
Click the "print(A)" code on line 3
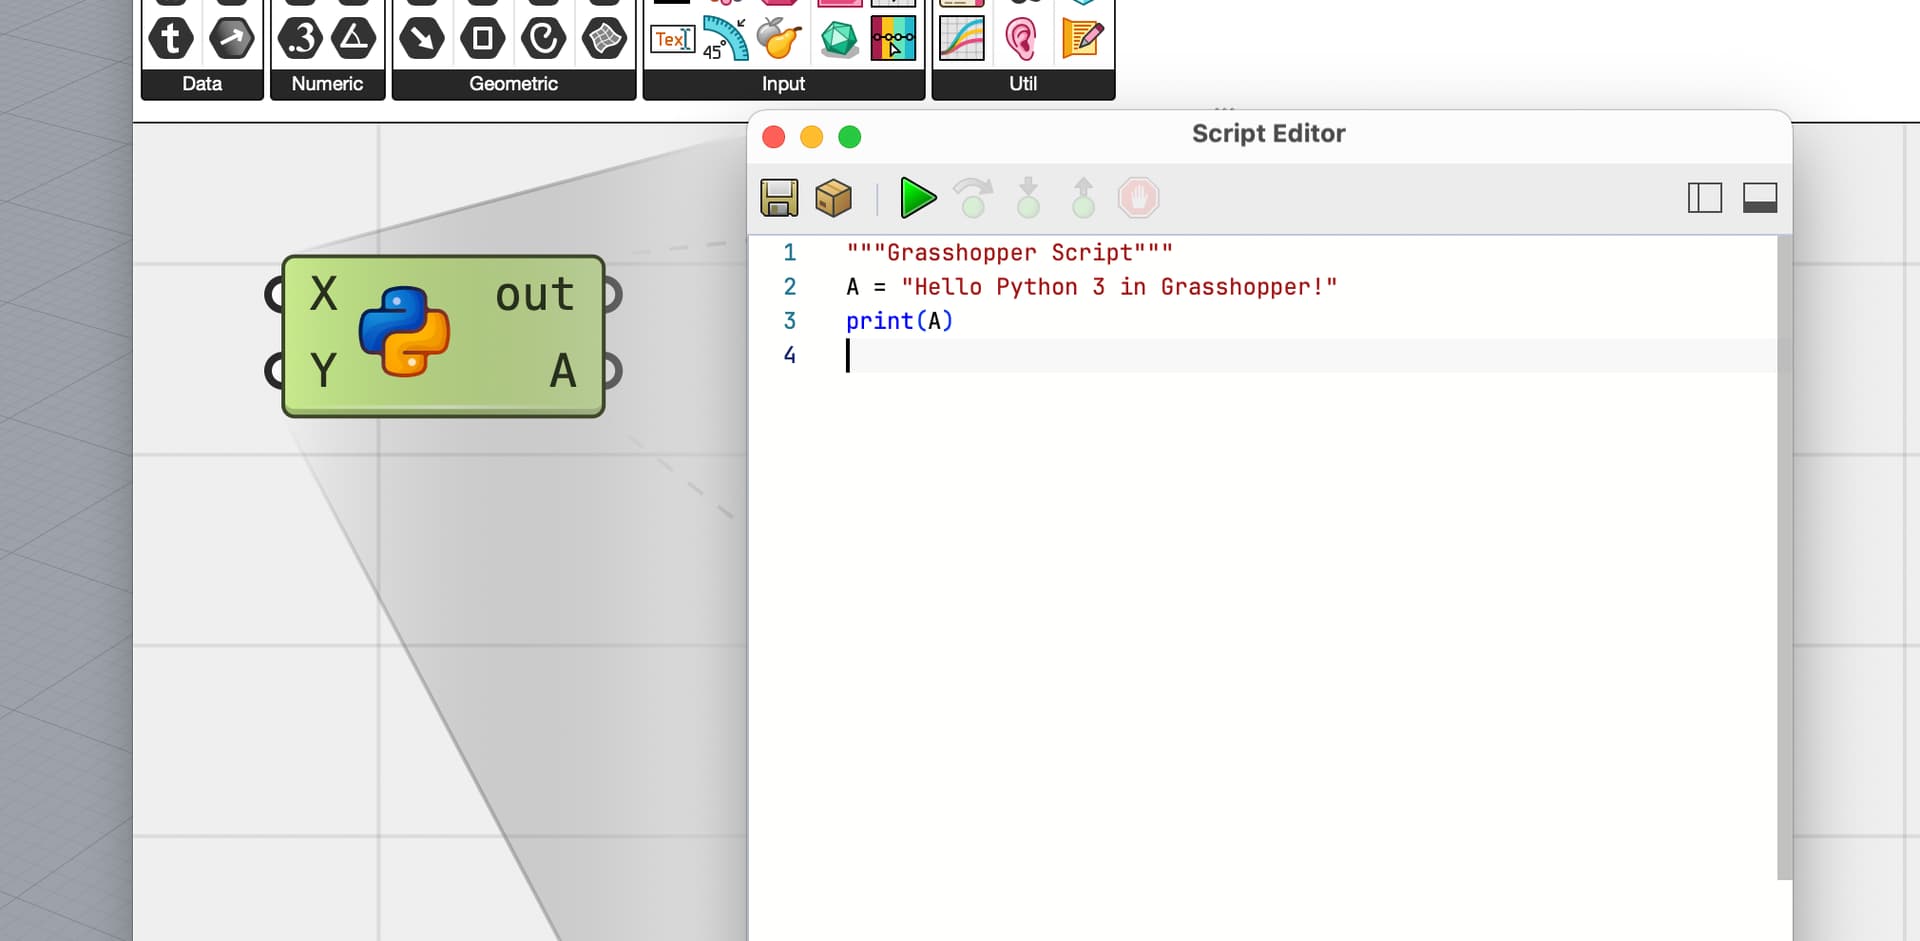[900, 321]
